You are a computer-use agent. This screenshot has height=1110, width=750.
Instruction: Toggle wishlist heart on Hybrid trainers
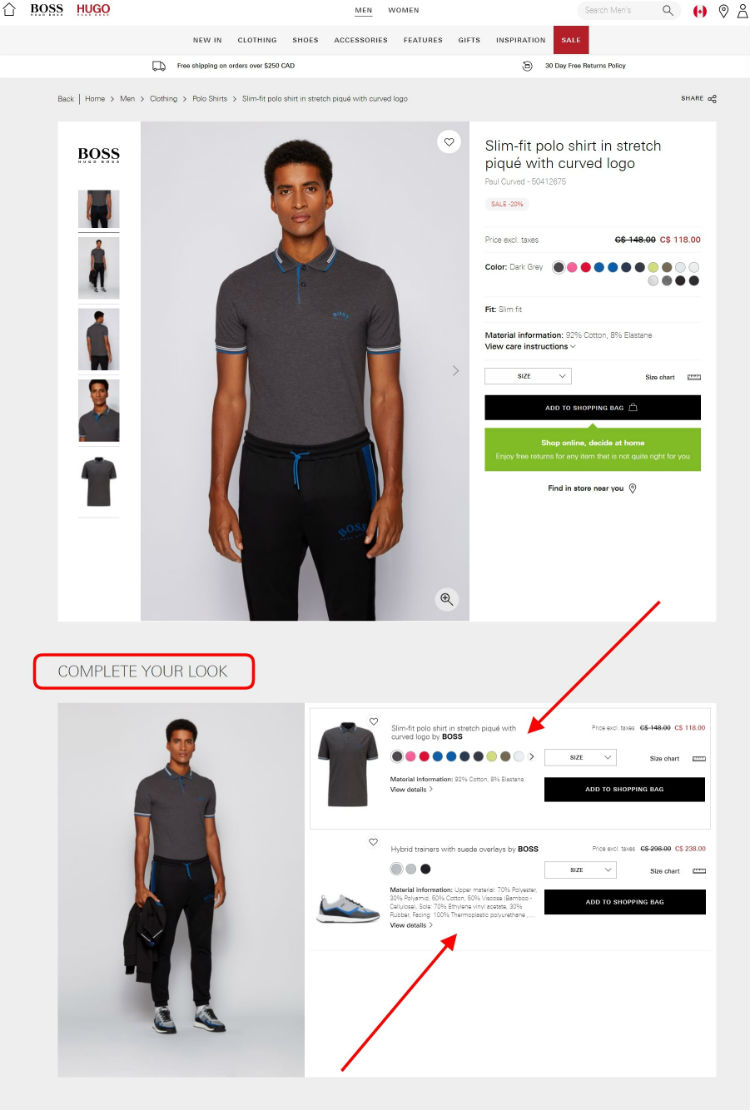[x=373, y=842]
